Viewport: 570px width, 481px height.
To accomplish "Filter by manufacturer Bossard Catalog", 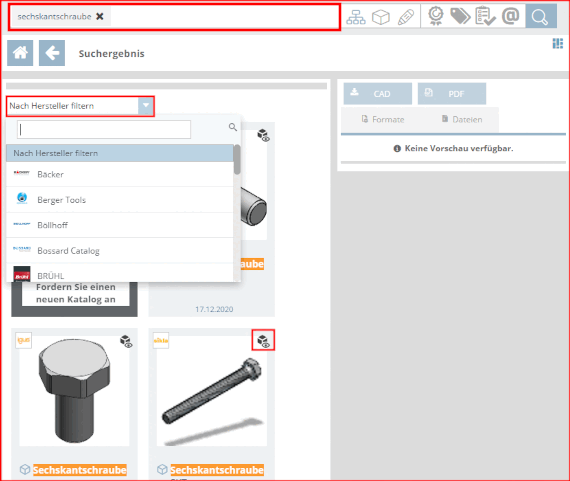I will 120,250.
